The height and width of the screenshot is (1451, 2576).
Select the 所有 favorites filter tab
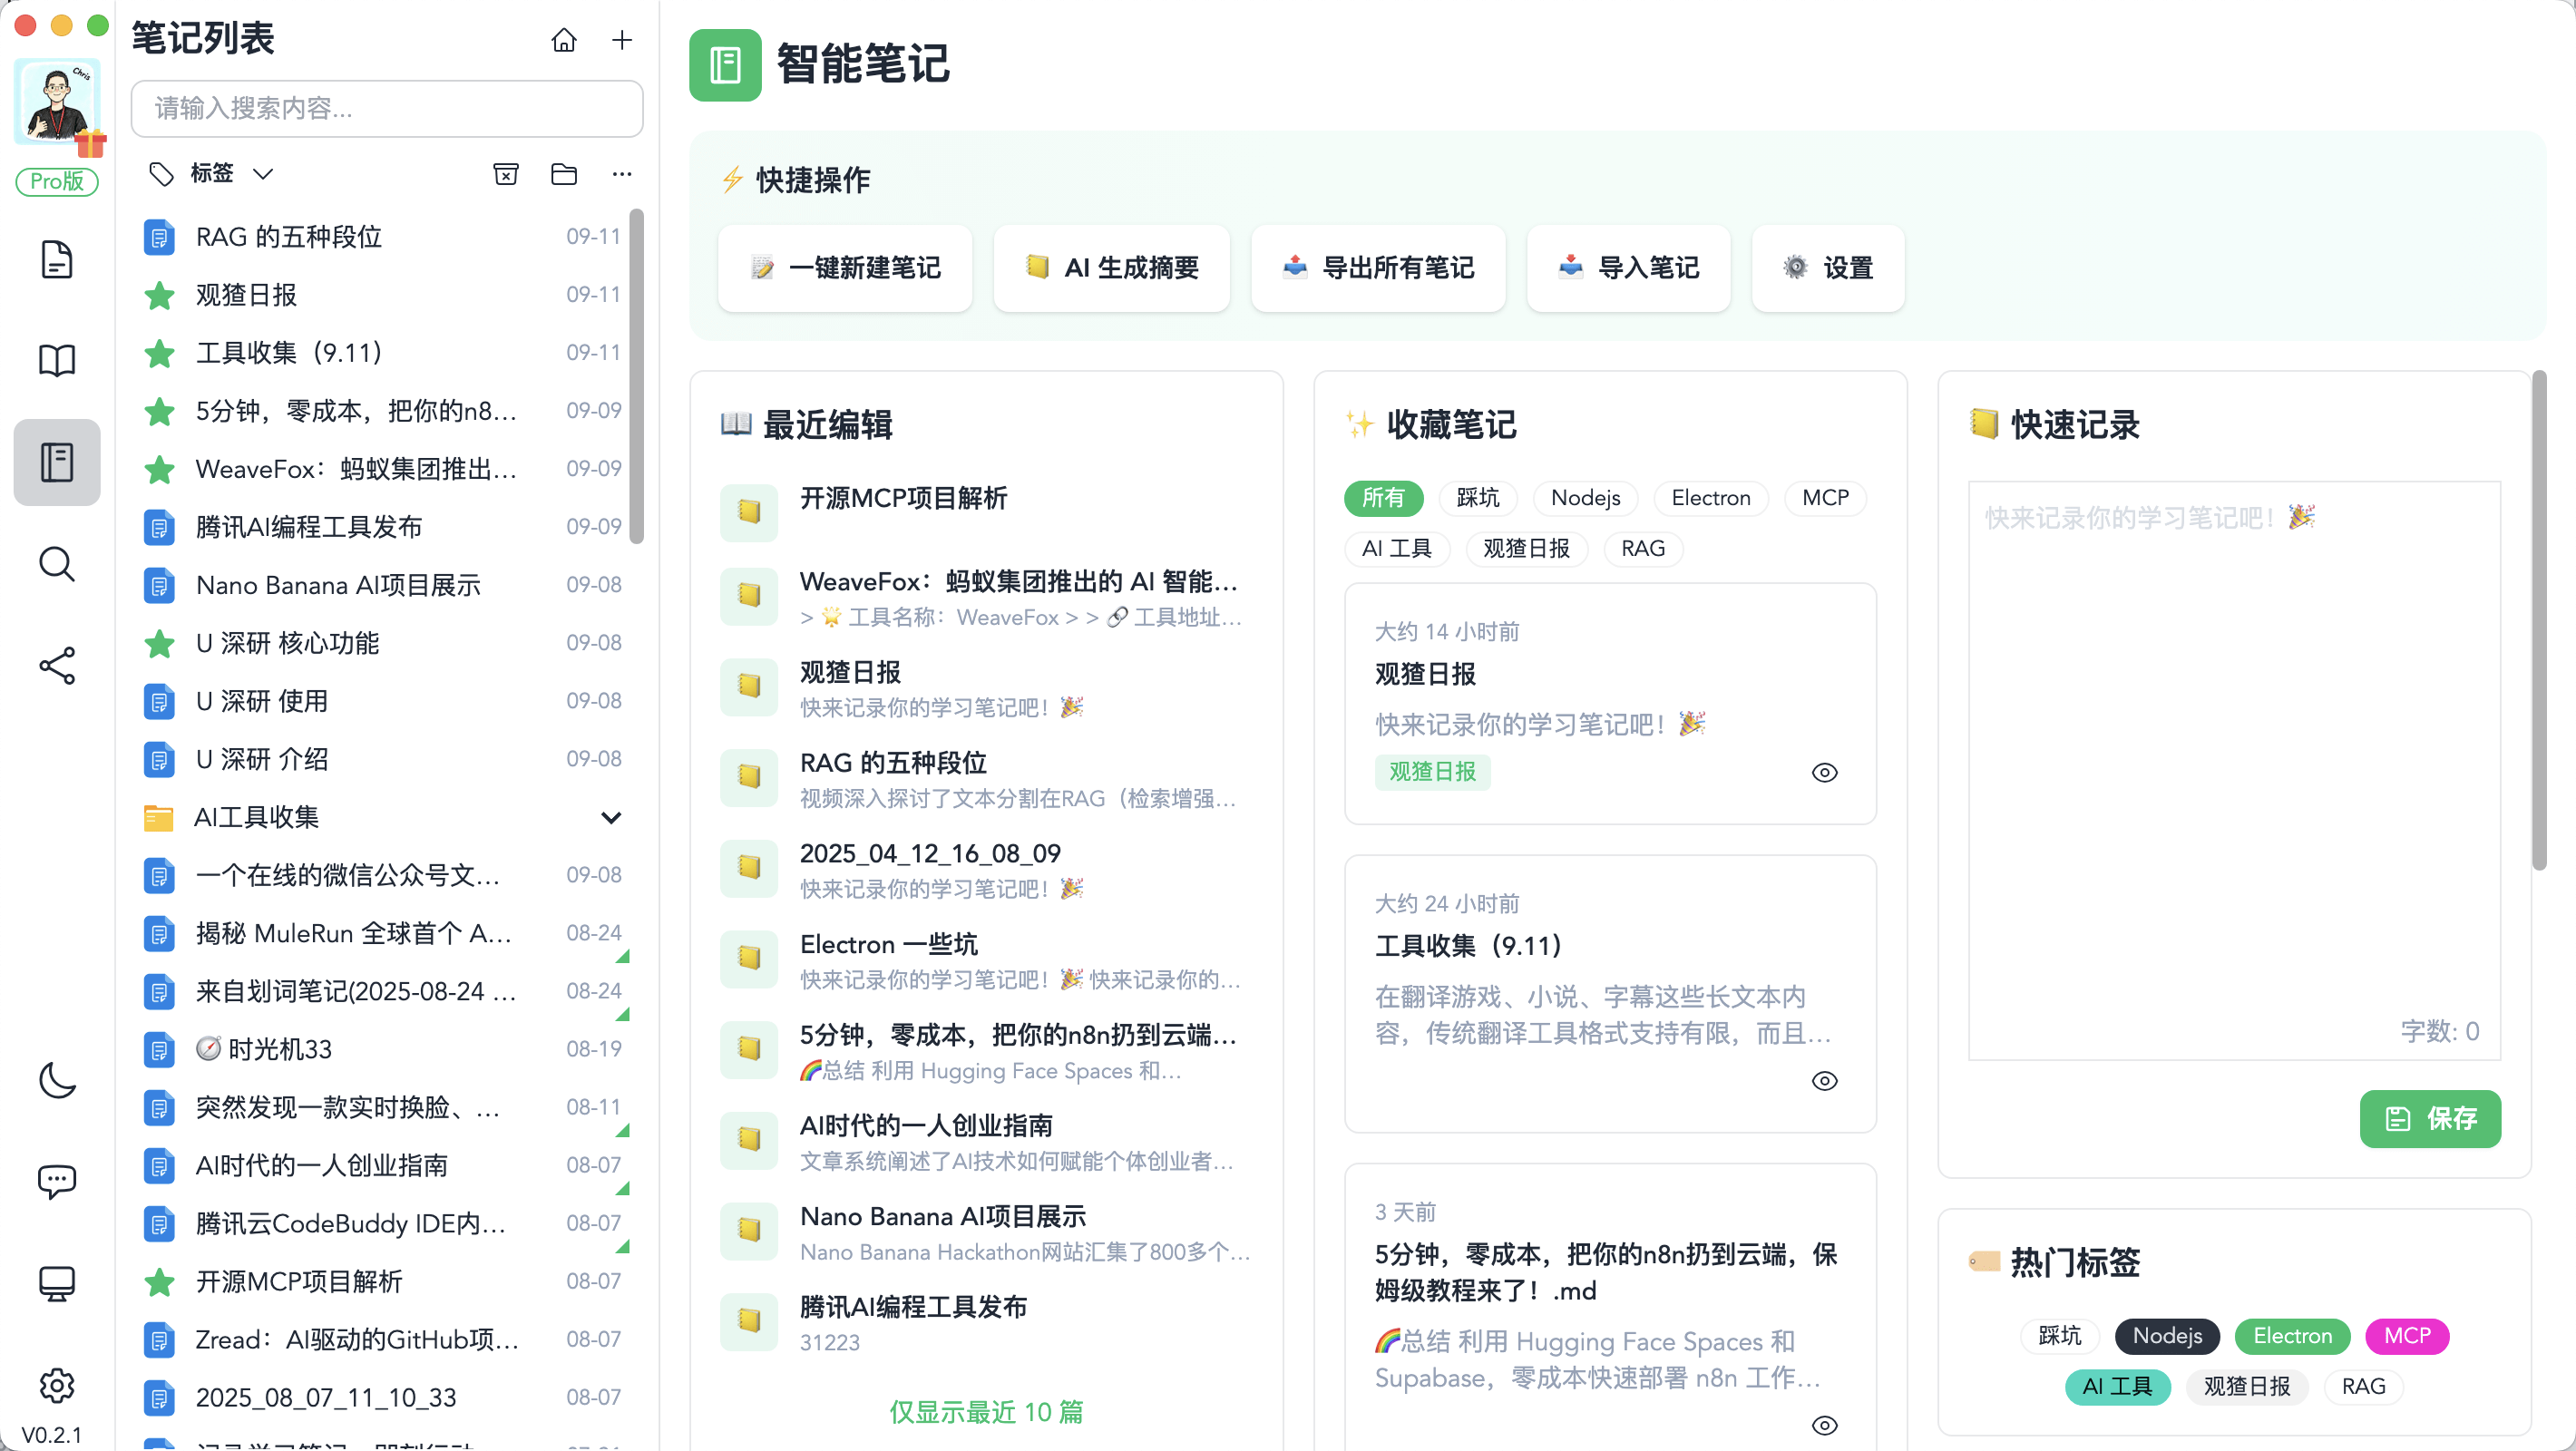(1383, 498)
